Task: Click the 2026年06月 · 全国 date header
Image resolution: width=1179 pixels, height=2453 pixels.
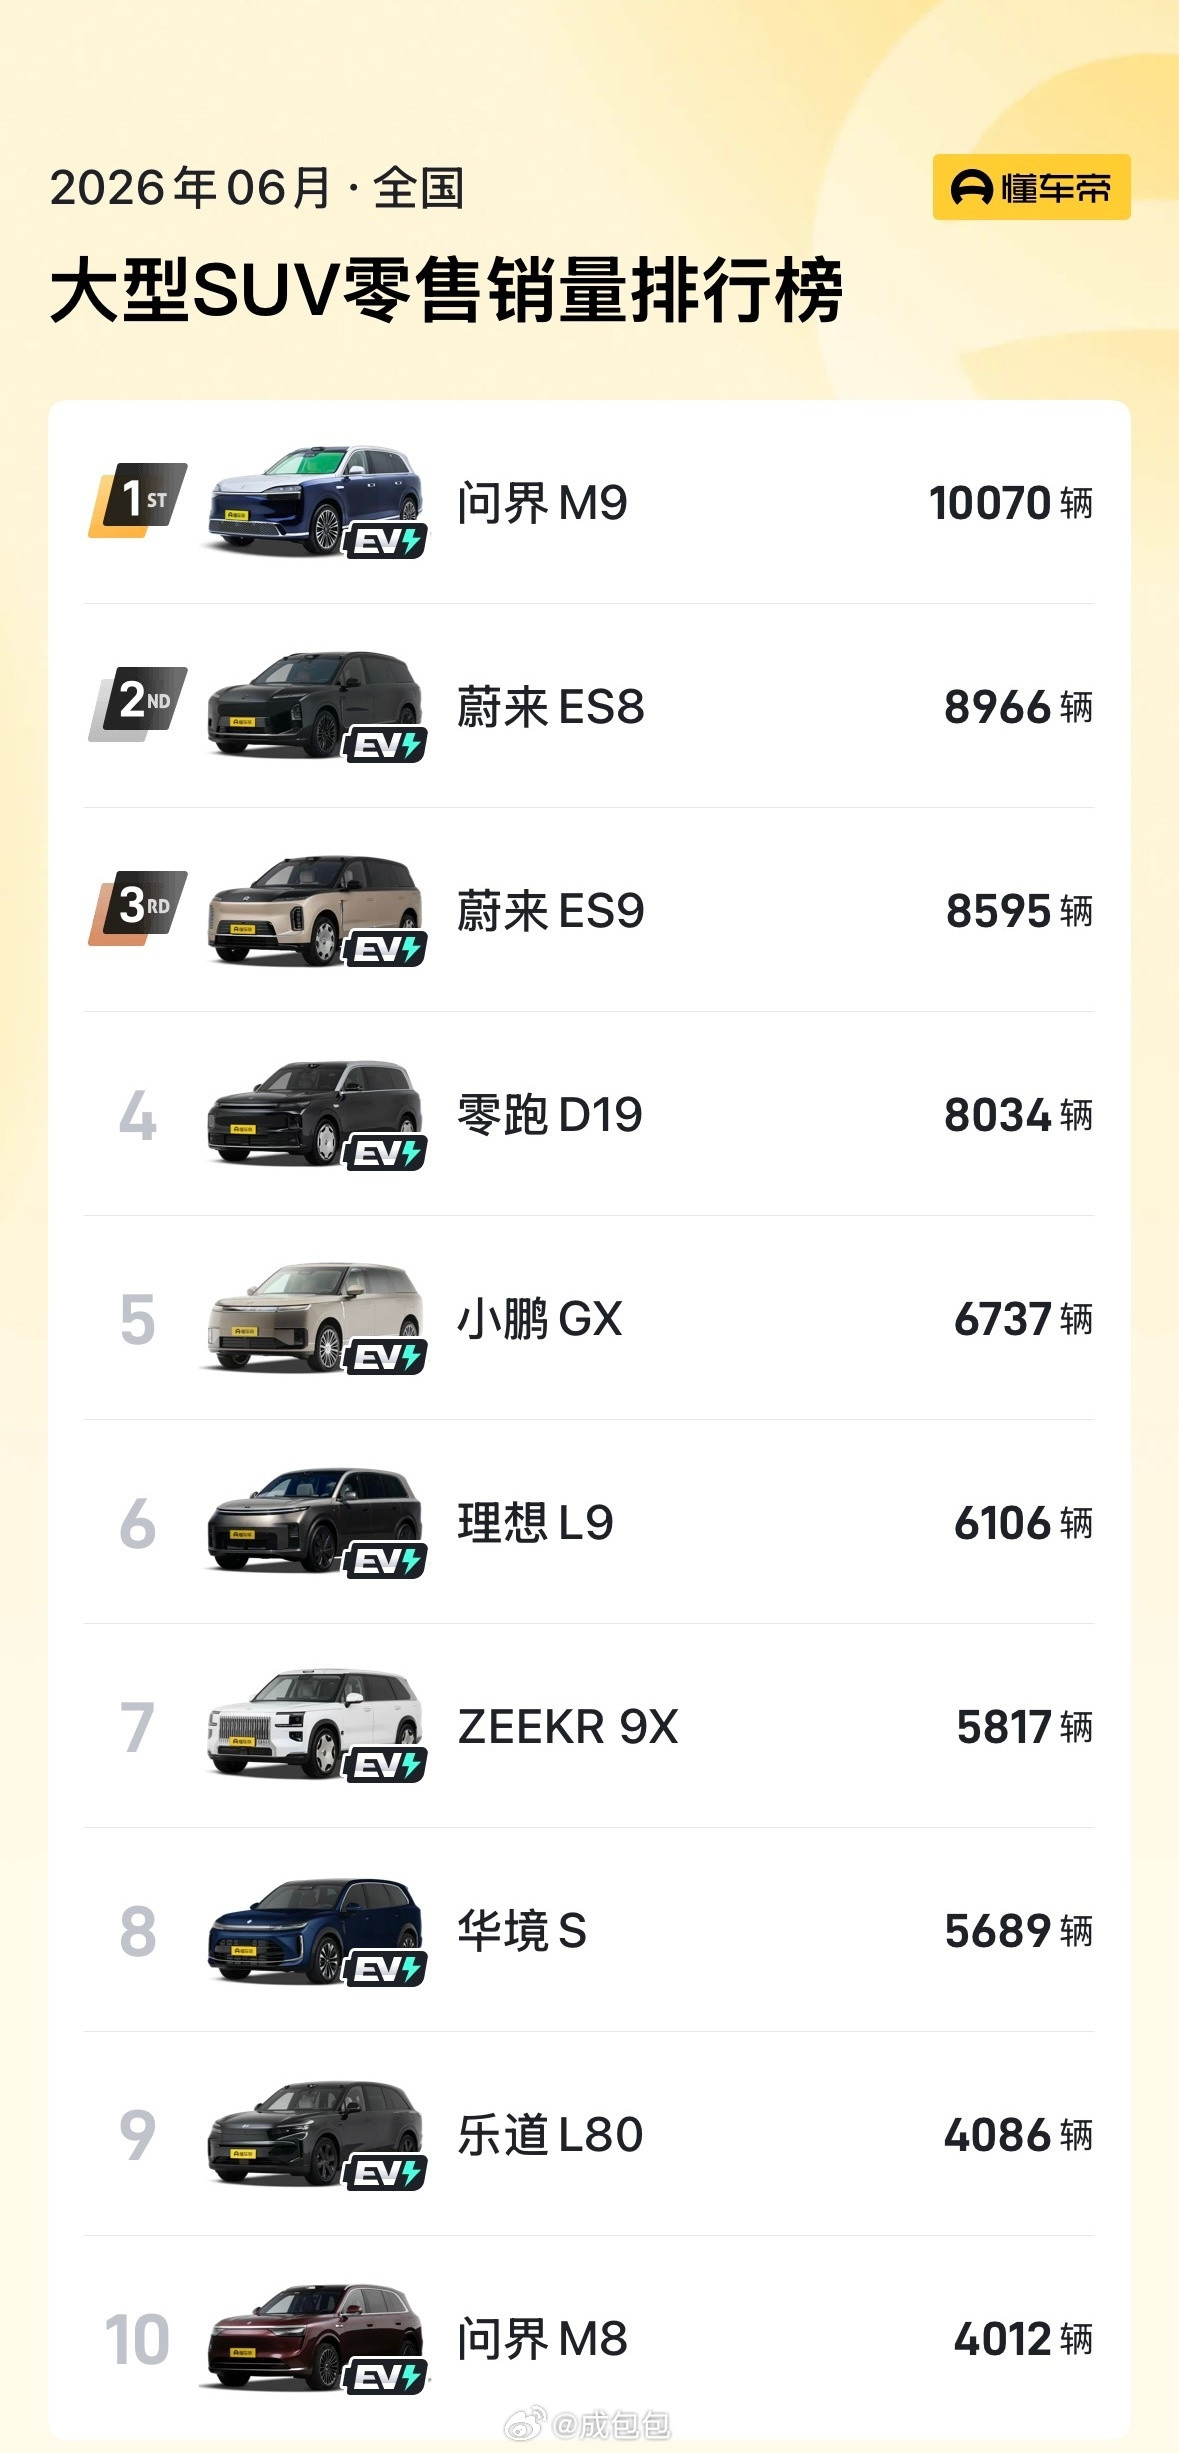Action: click(257, 188)
